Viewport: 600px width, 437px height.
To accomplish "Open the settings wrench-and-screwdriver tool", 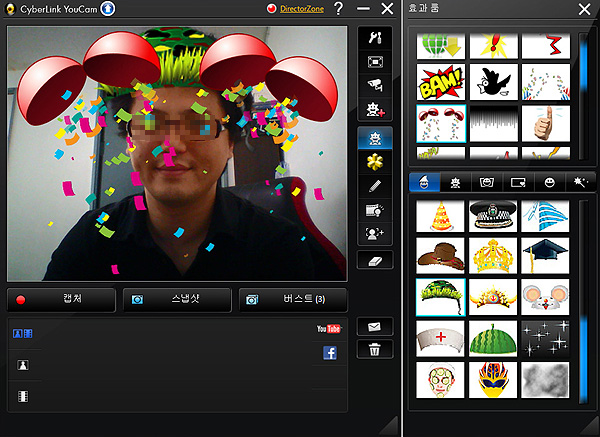I will pyautogui.click(x=374, y=38).
